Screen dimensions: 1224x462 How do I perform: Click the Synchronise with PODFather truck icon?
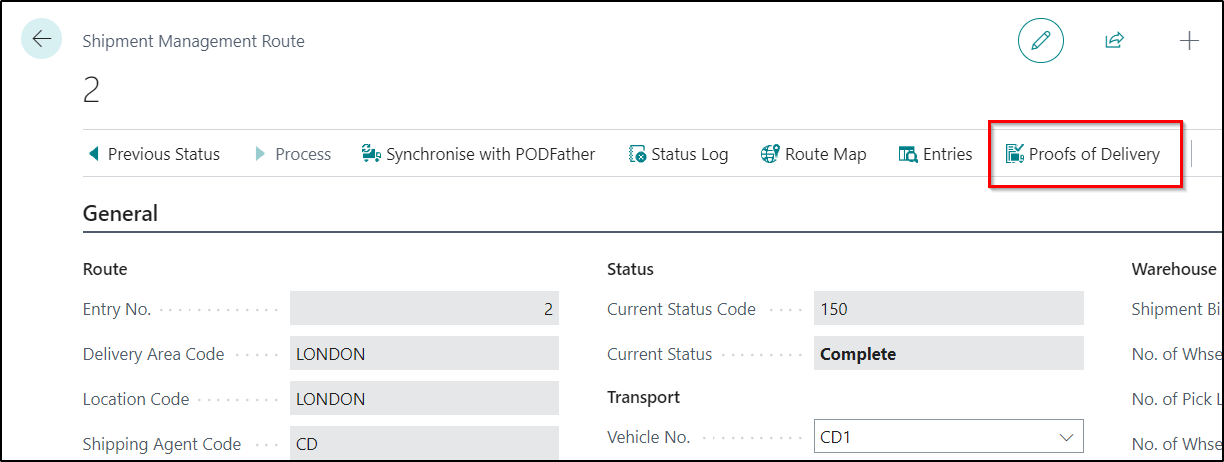click(x=371, y=154)
